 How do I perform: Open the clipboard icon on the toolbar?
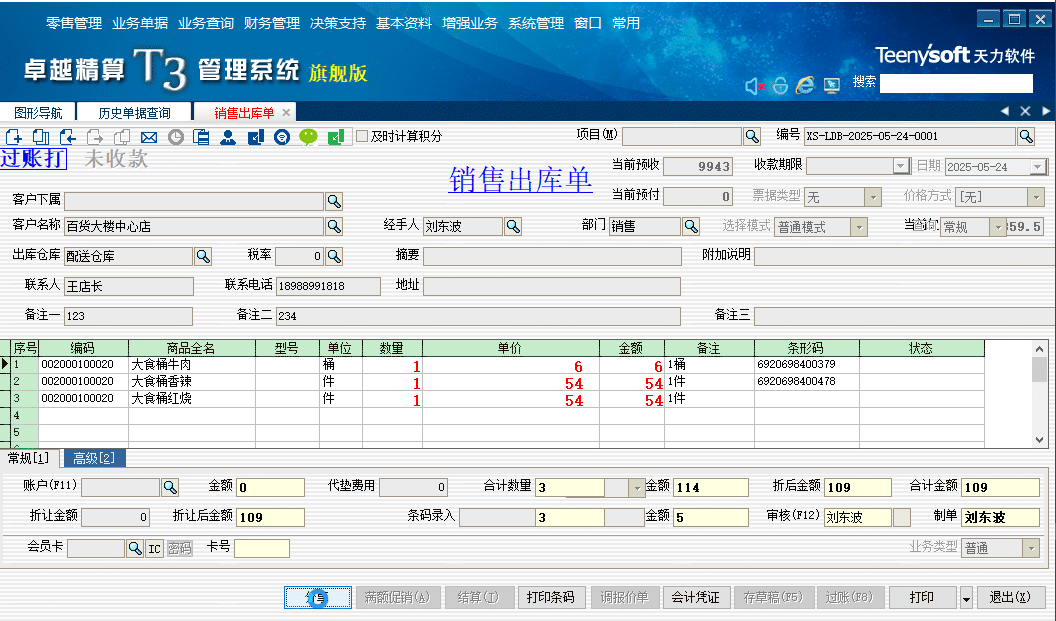200,136
